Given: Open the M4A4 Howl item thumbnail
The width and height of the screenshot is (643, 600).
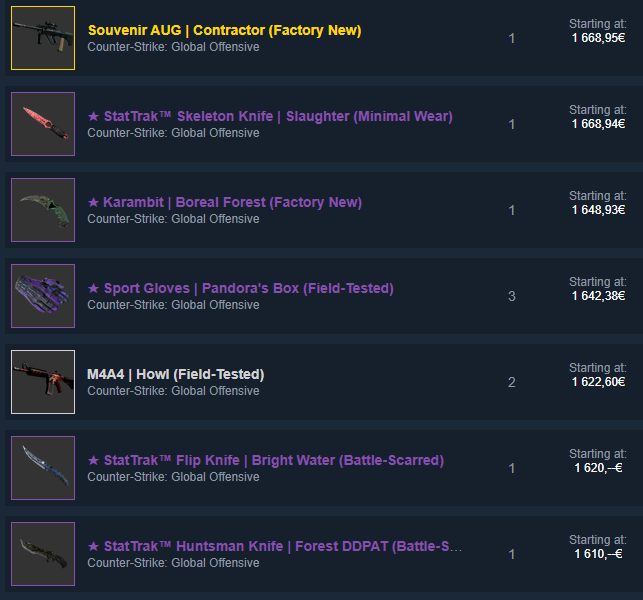Looking at the screenshot, I should 43,382.
